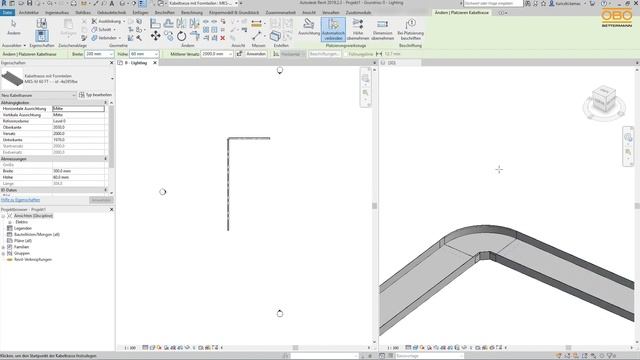
Task: Click the greyed Anwenden button in properties panel
Action: click(101, 200)
